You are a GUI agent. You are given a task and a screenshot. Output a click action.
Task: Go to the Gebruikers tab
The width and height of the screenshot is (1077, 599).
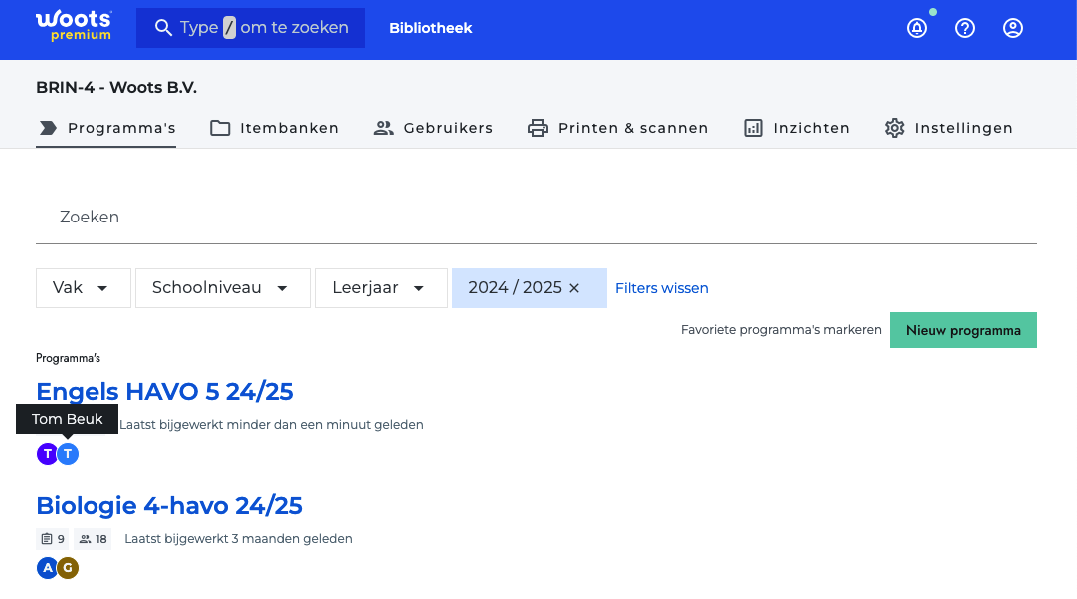click(433, 128)
